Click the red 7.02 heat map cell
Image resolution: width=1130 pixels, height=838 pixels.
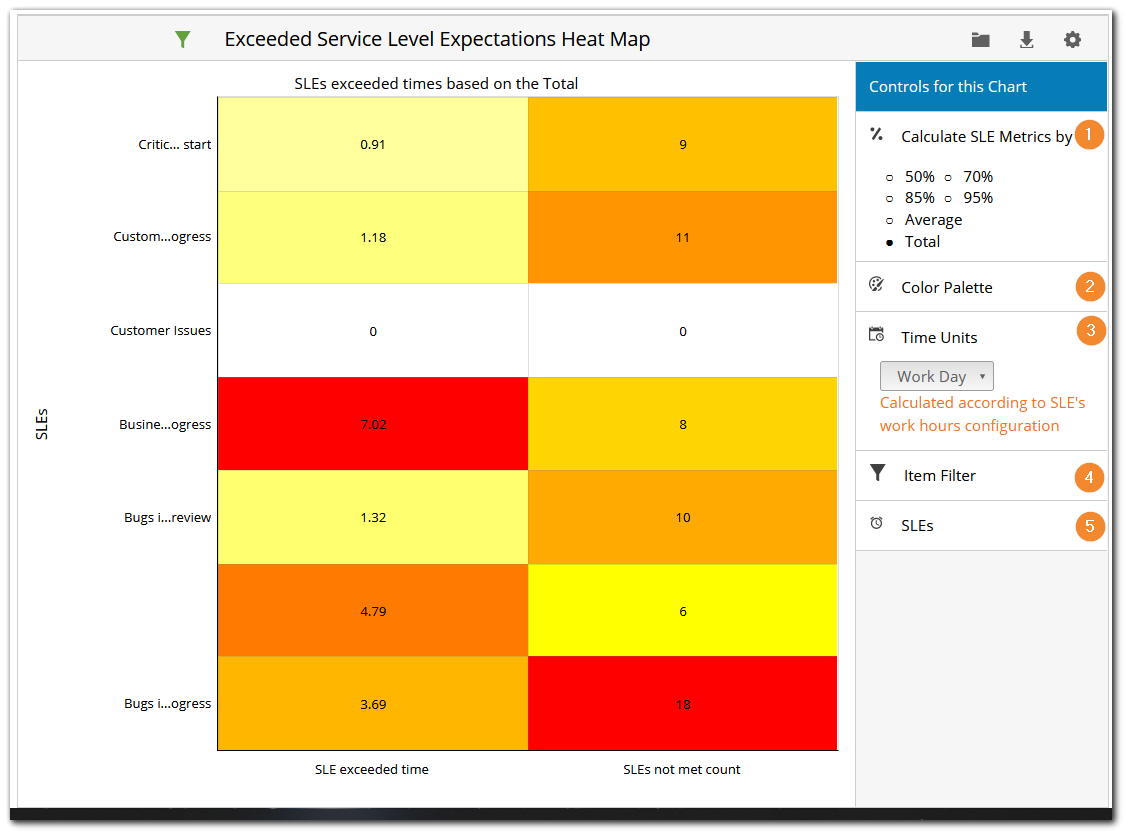pyautogui.click(x=373, y=424)
